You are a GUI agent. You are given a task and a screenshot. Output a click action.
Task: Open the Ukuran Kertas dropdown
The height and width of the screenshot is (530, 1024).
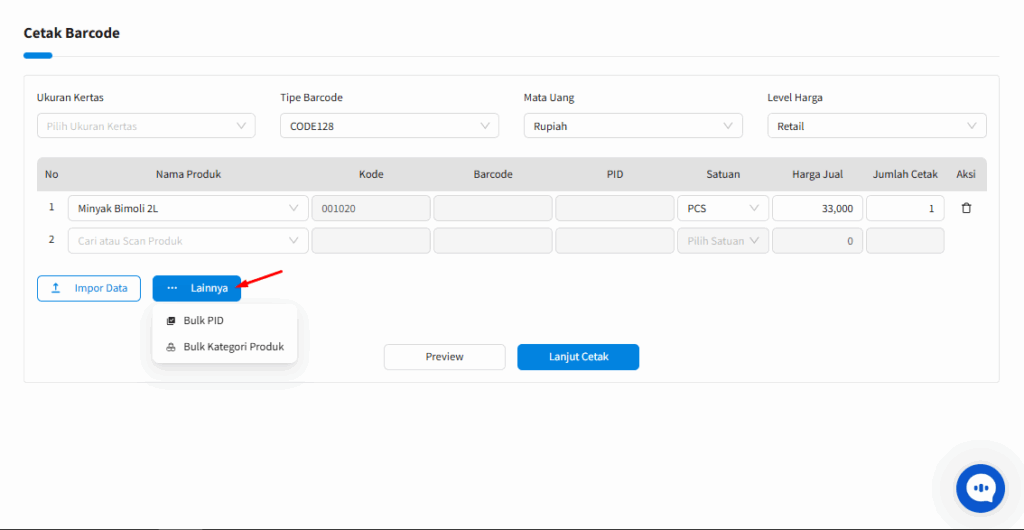click(x=146, y=126)
